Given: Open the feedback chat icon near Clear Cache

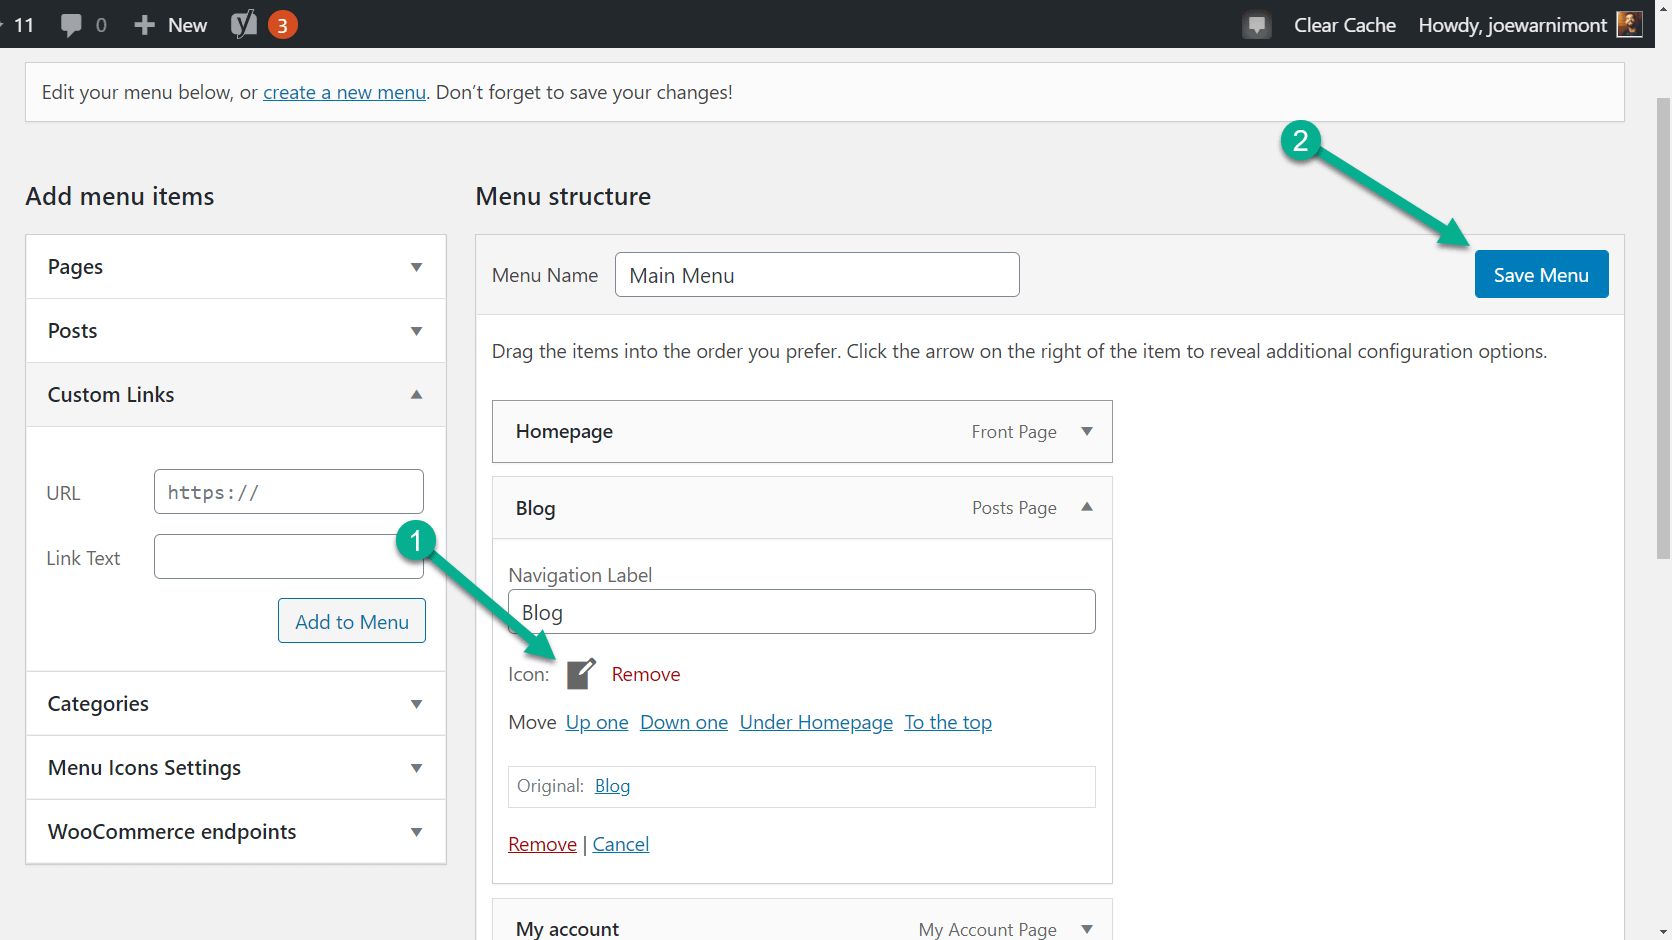Looking at the screenshot, I should point(1257,24).
